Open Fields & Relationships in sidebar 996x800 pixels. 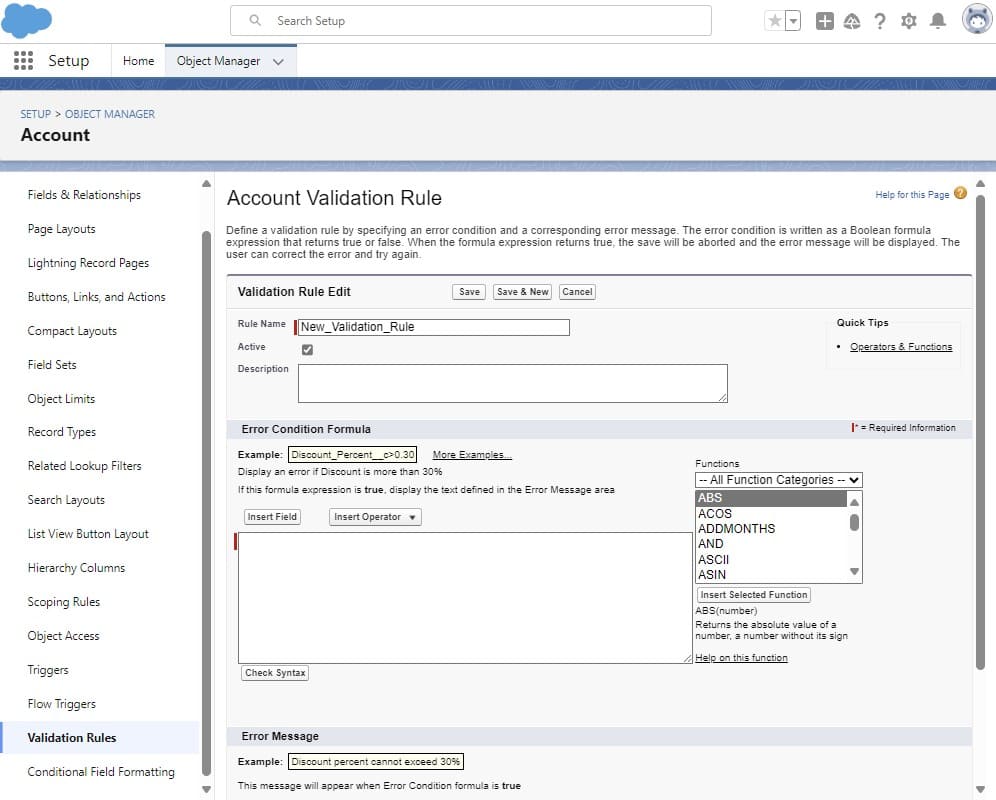(84, 195)
